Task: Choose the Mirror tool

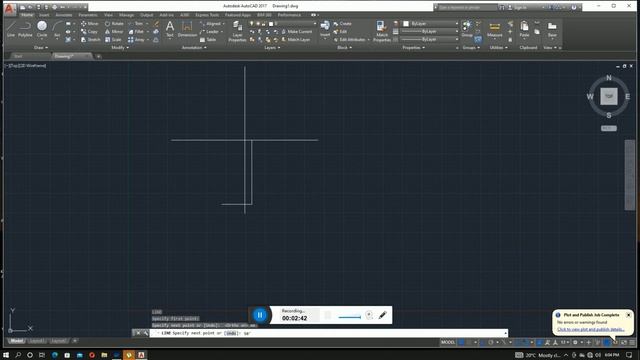Action: pyautogui.click(x=114, y=31)
